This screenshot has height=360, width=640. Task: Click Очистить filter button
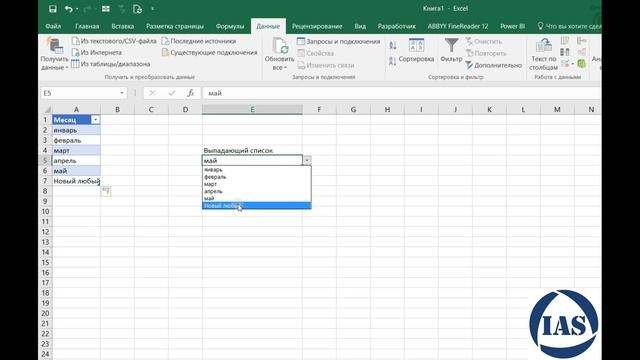(484, 42)
